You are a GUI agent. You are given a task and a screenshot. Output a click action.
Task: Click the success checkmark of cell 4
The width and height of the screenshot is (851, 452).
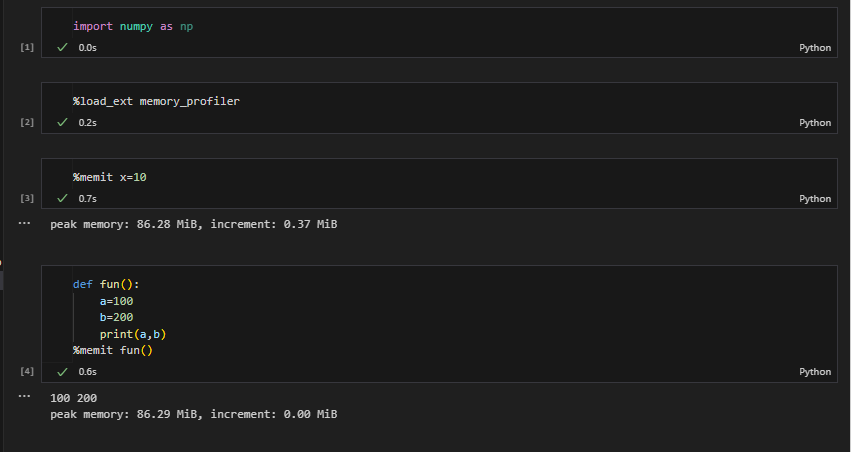tap(62, 372)
